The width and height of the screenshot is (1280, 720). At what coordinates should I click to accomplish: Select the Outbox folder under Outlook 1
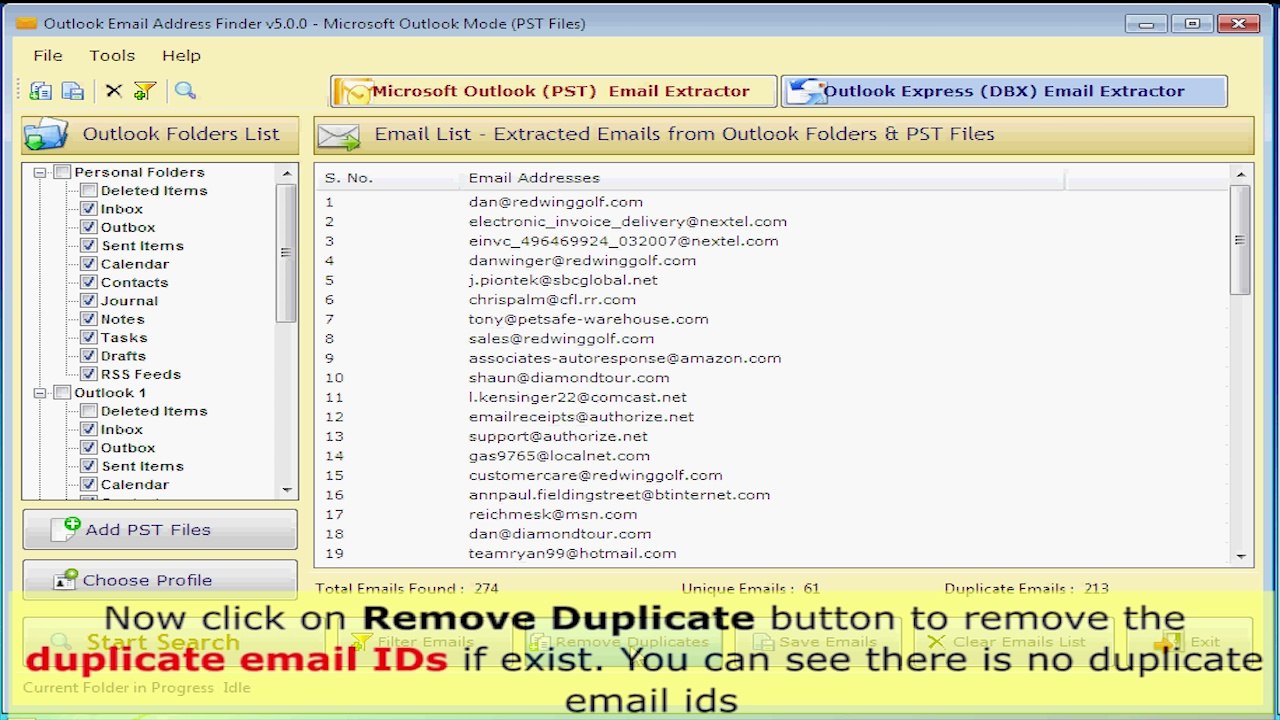pyautogui.click(x=128, y=448)
